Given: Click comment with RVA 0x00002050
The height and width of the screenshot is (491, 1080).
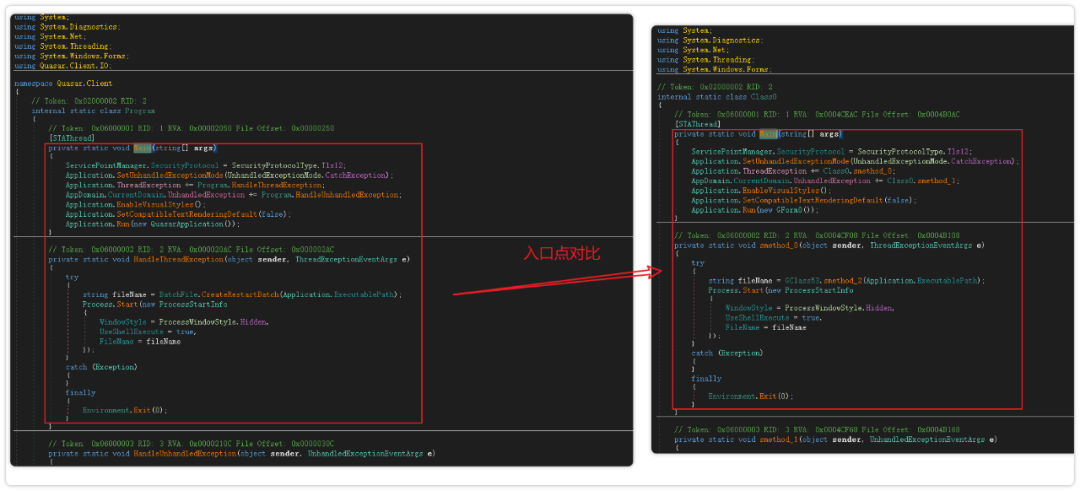Looking at the screenshot, I should 191,129.
